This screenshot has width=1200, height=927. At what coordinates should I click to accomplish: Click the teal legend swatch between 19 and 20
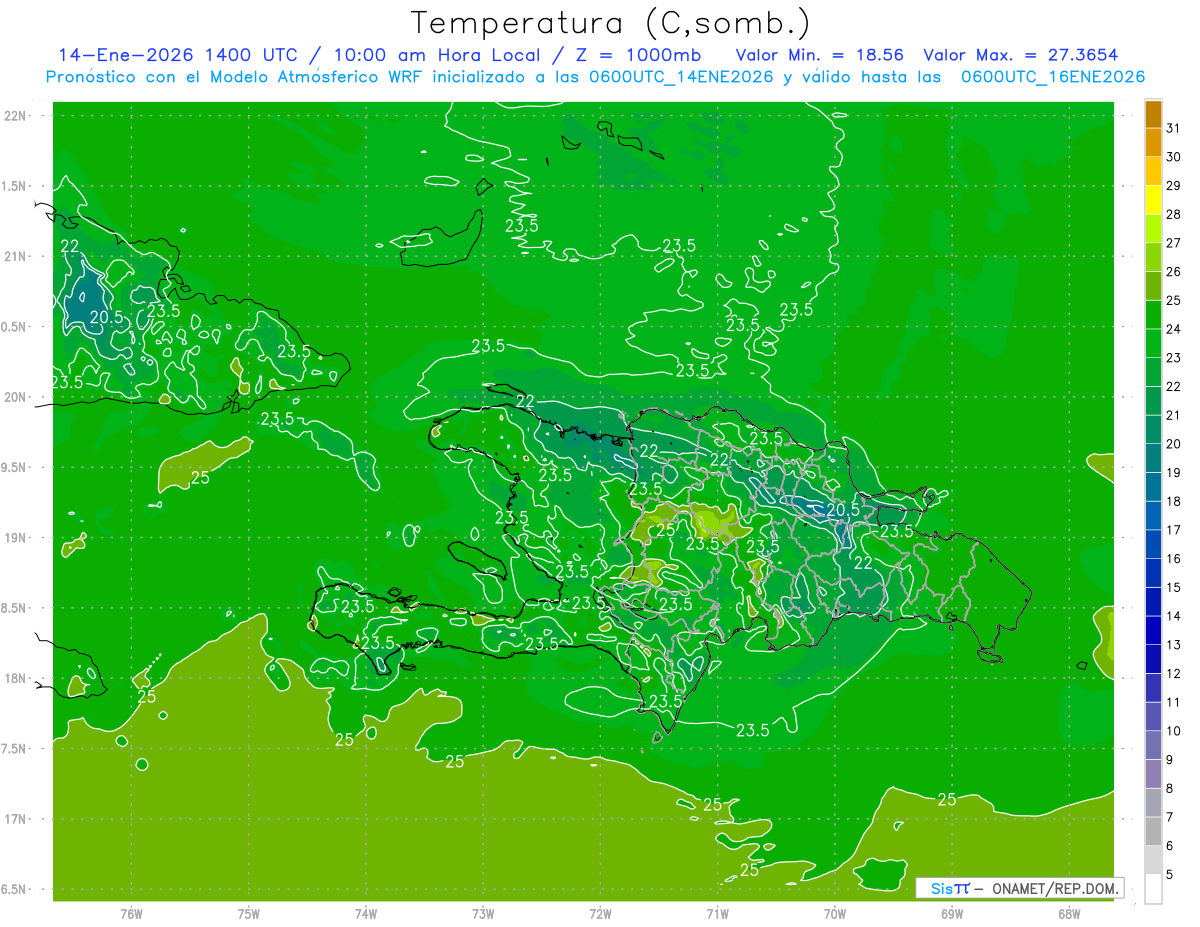click(1153, 459)
